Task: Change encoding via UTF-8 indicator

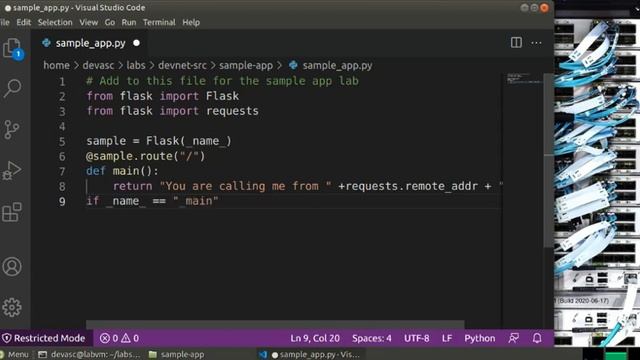Action: [416, 338]
